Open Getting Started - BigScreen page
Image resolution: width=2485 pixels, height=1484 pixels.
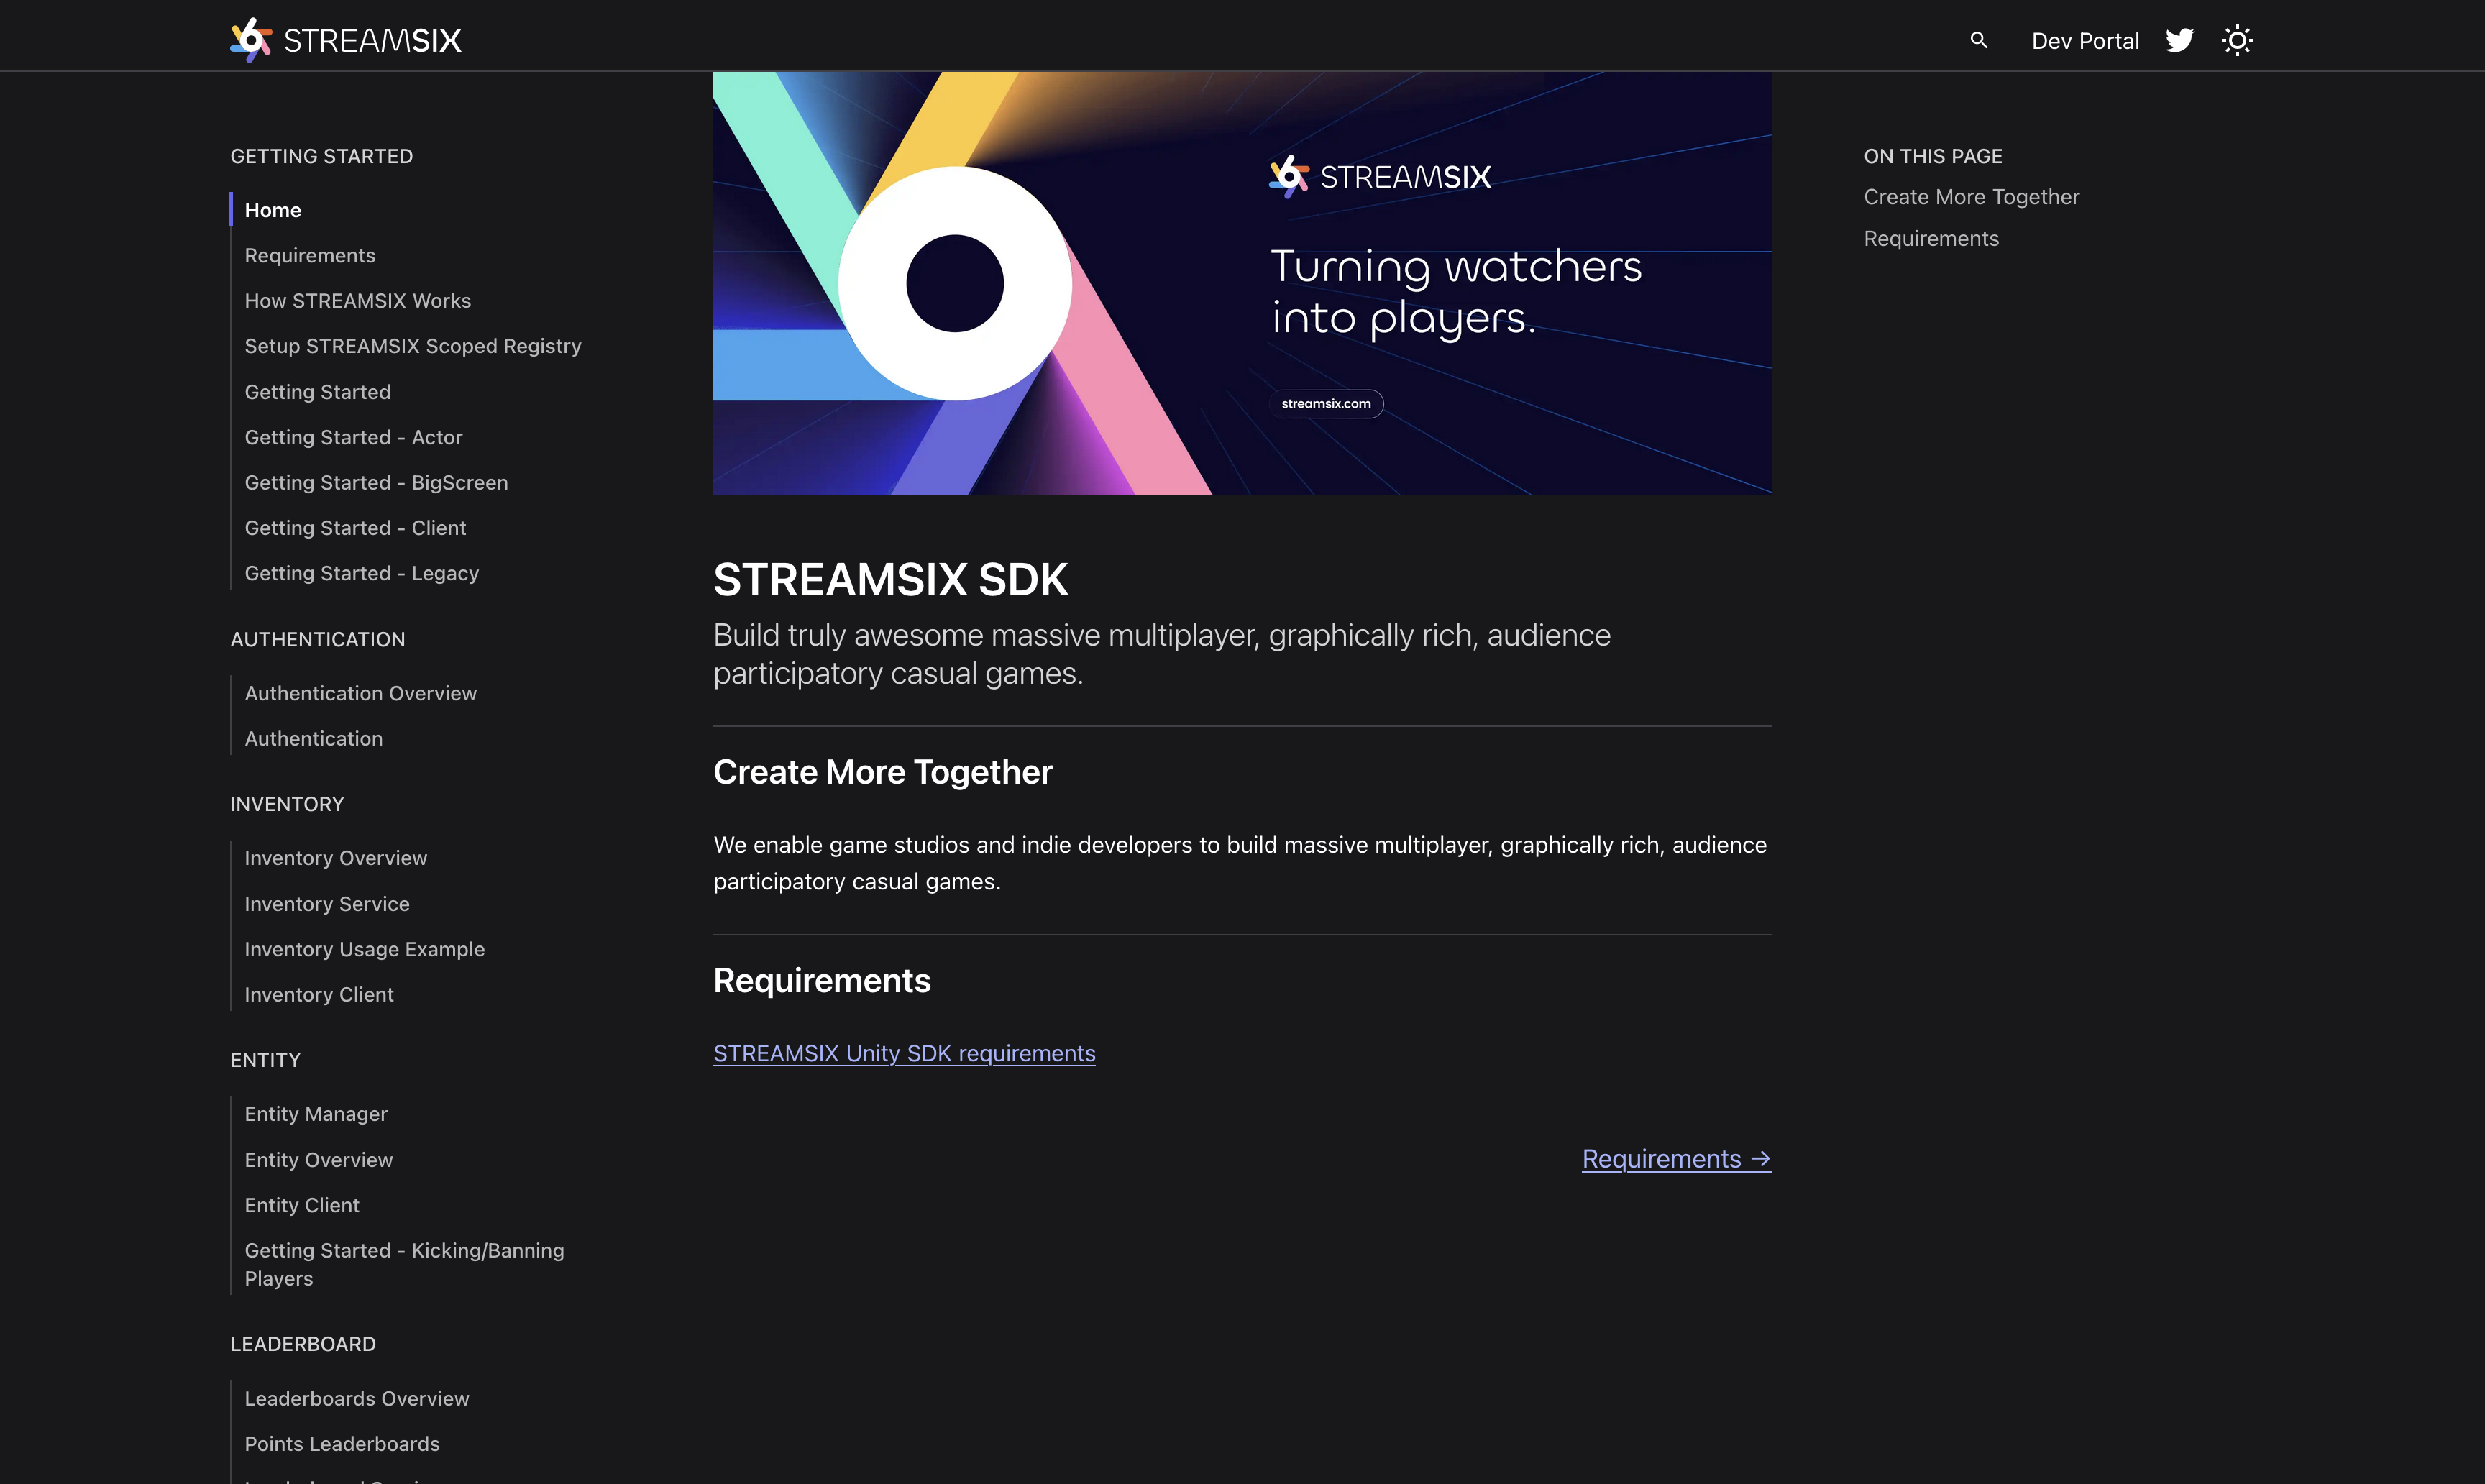click(x=377, y=483)
